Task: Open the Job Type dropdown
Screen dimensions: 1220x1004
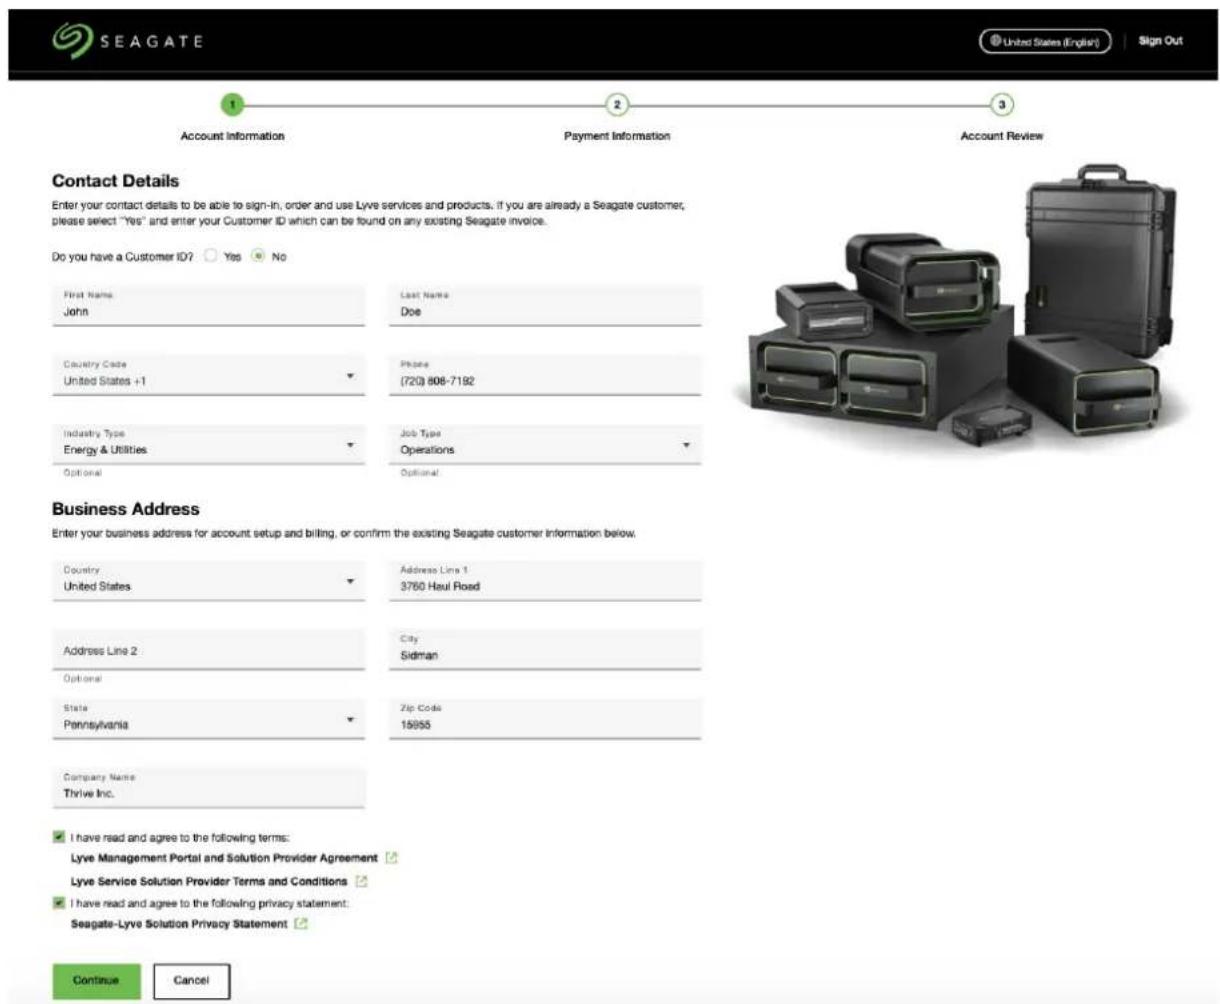Action: [545, 443]
